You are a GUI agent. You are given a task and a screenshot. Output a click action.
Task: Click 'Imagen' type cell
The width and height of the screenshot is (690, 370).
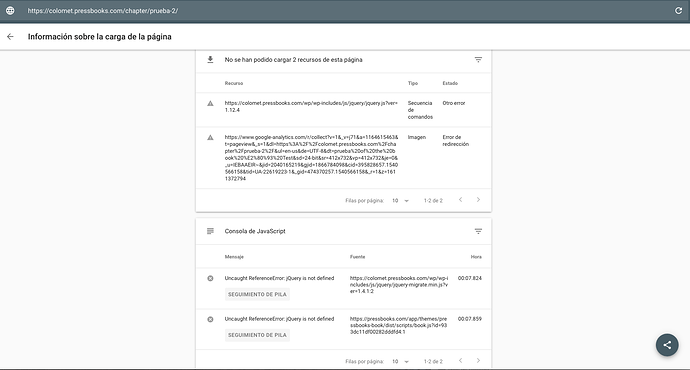point(417,137)
